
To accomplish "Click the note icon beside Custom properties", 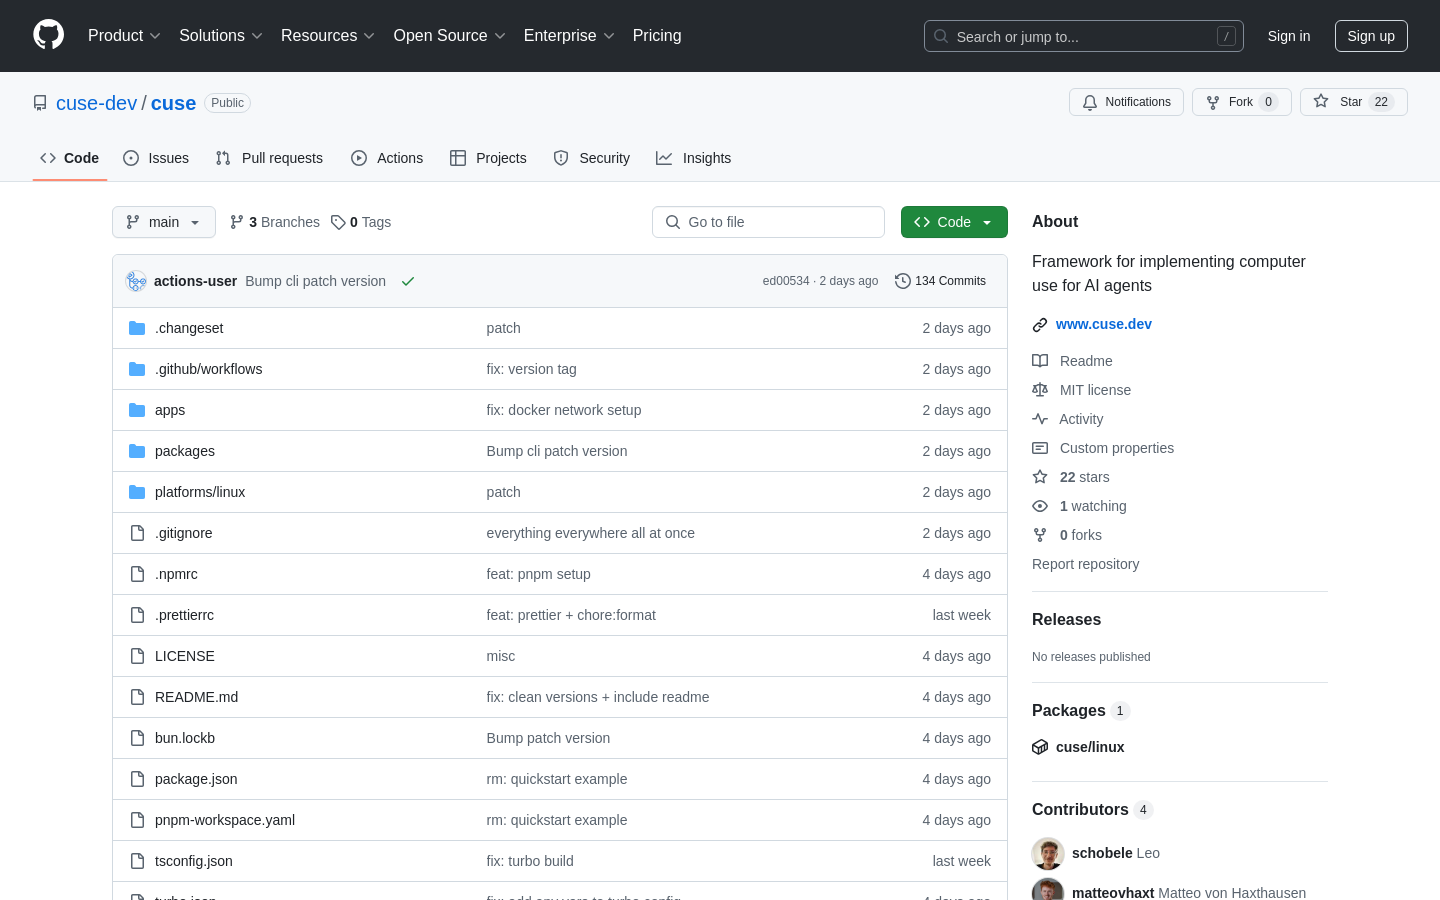I will point(1040,448).
